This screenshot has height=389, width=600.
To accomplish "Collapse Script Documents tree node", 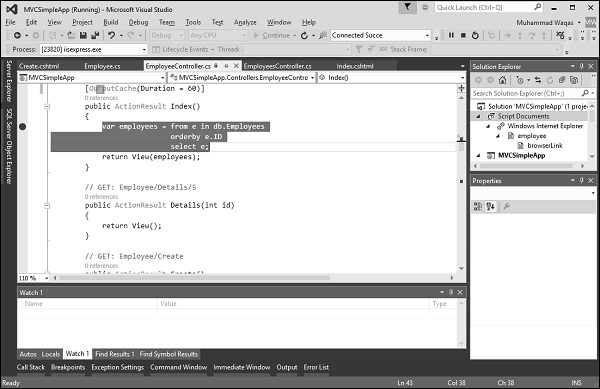I will [478, 116].
